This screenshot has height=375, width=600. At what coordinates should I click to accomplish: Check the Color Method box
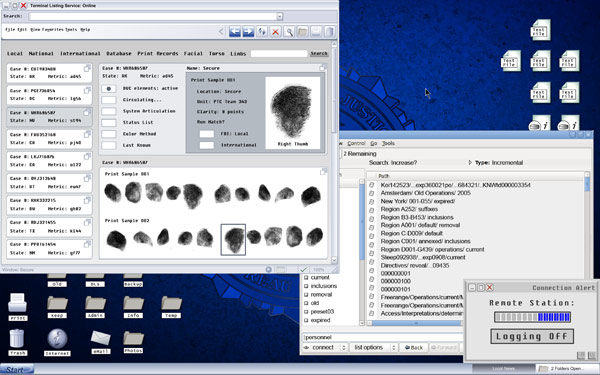point(109,134)
